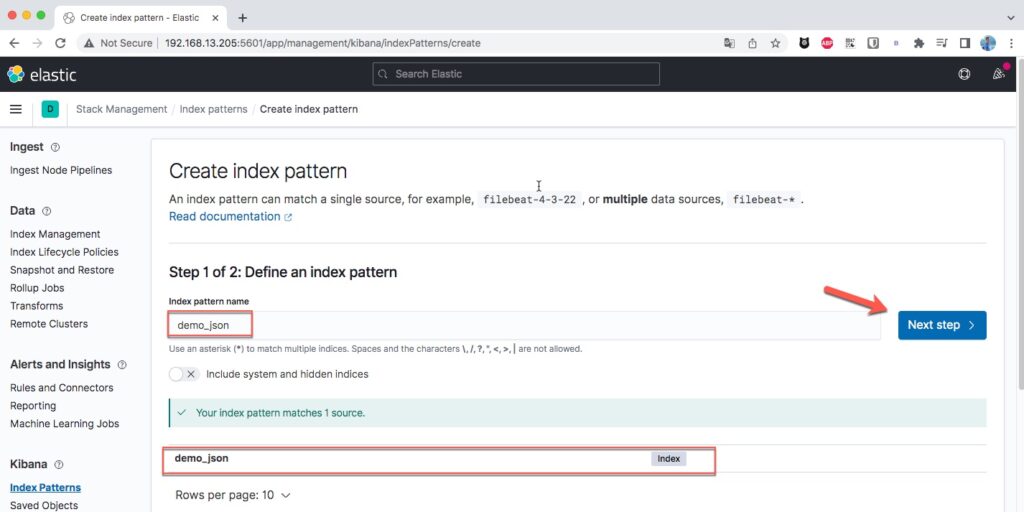Open Reporting in sidebar
Image resolution: width=1024 pixels, height=512 pixels.
[33, 406]
